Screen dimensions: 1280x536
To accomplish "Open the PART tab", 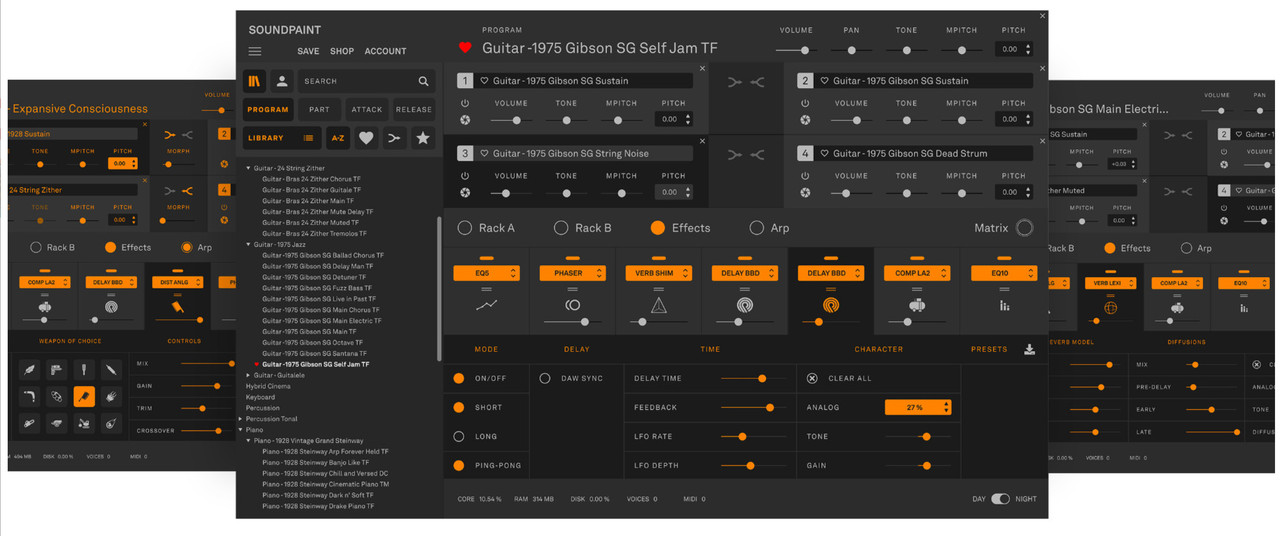I will [x=319, y=110].
